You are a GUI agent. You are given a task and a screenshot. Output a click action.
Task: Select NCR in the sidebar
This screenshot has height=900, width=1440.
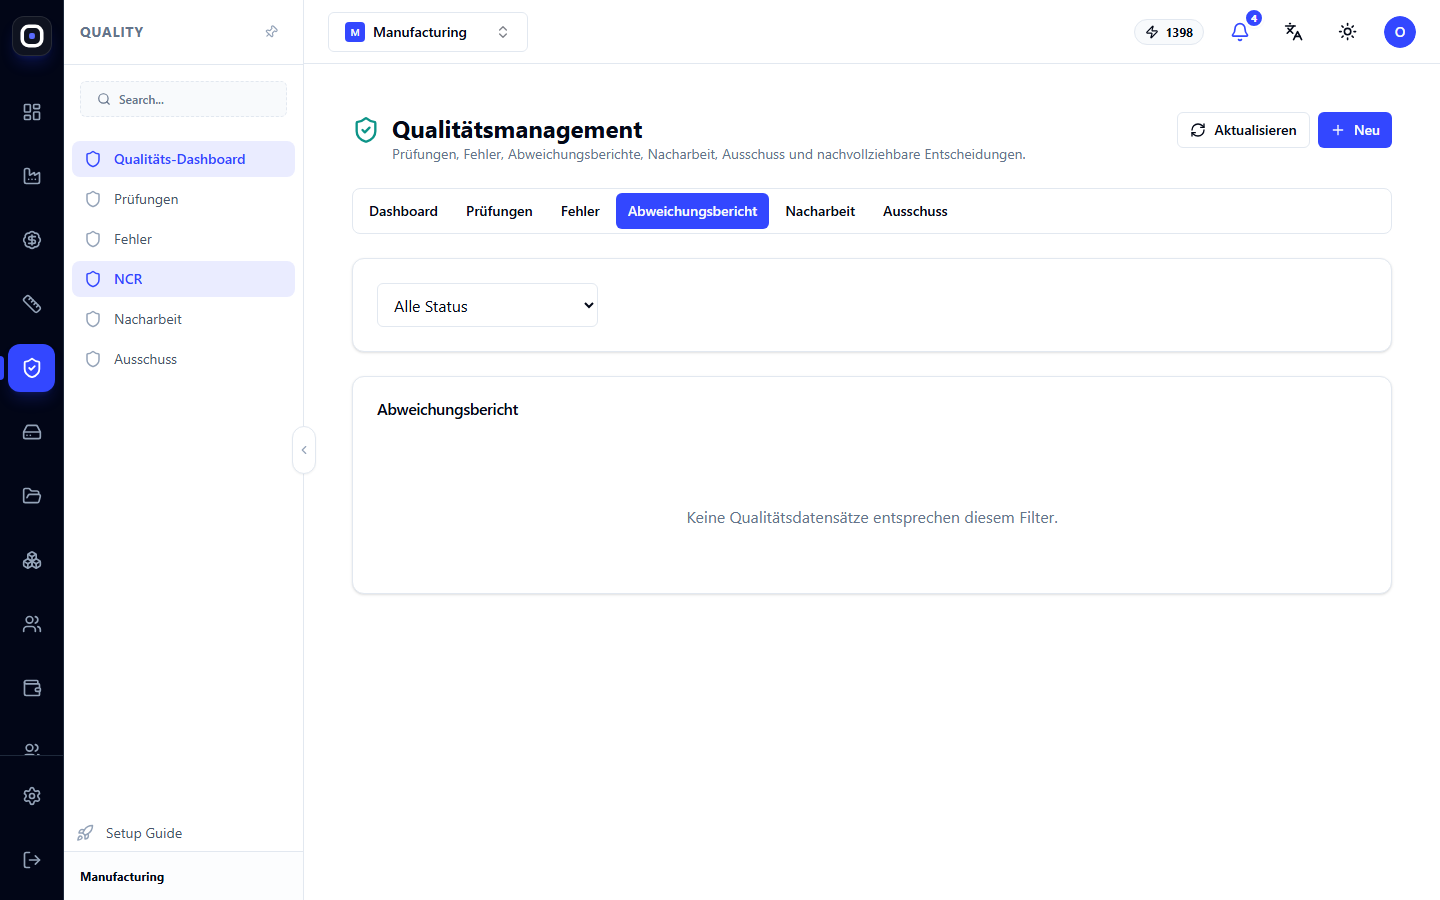[183, 279]
